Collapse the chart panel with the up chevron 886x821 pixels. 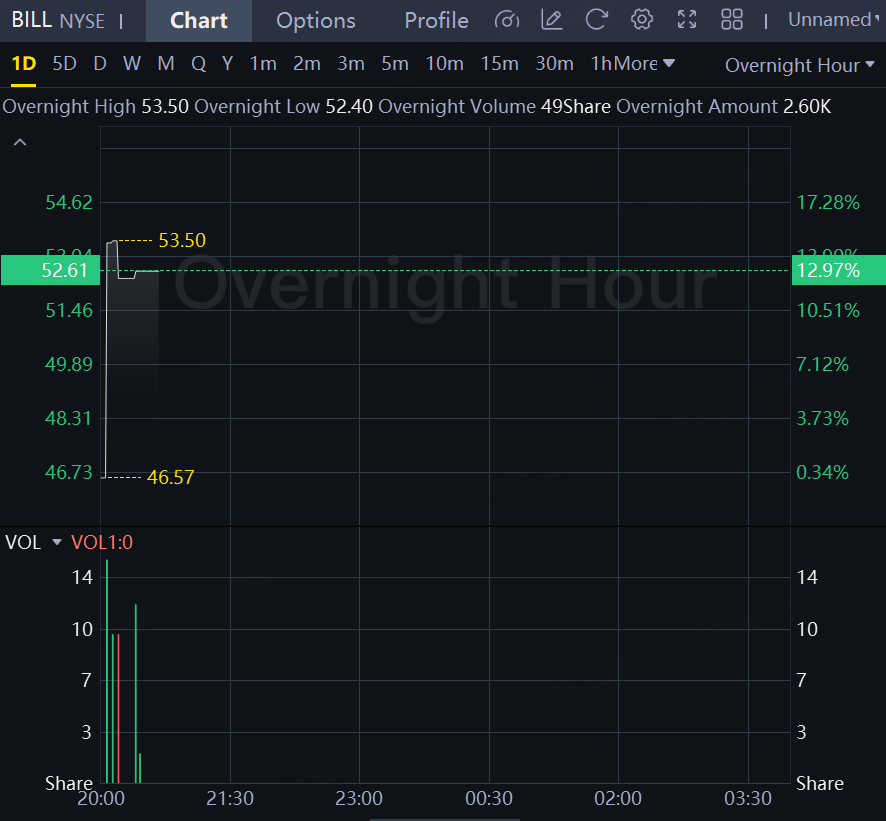pos(20,143)
